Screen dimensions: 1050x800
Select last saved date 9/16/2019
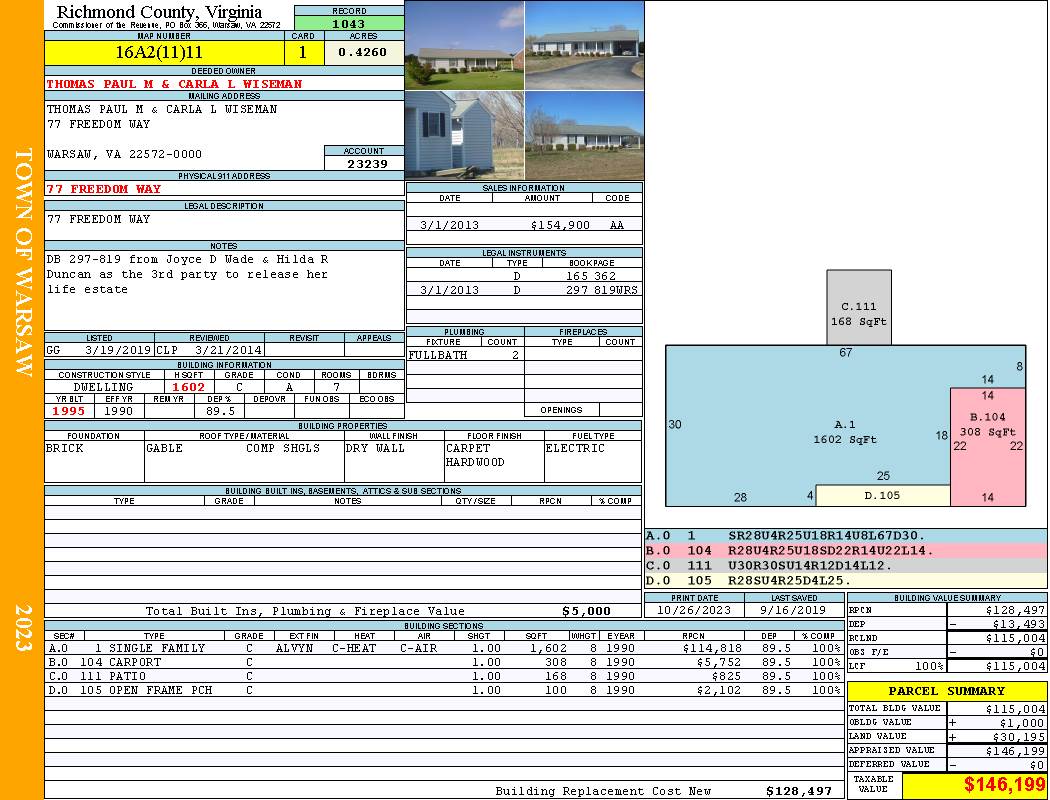click(794, 610)
